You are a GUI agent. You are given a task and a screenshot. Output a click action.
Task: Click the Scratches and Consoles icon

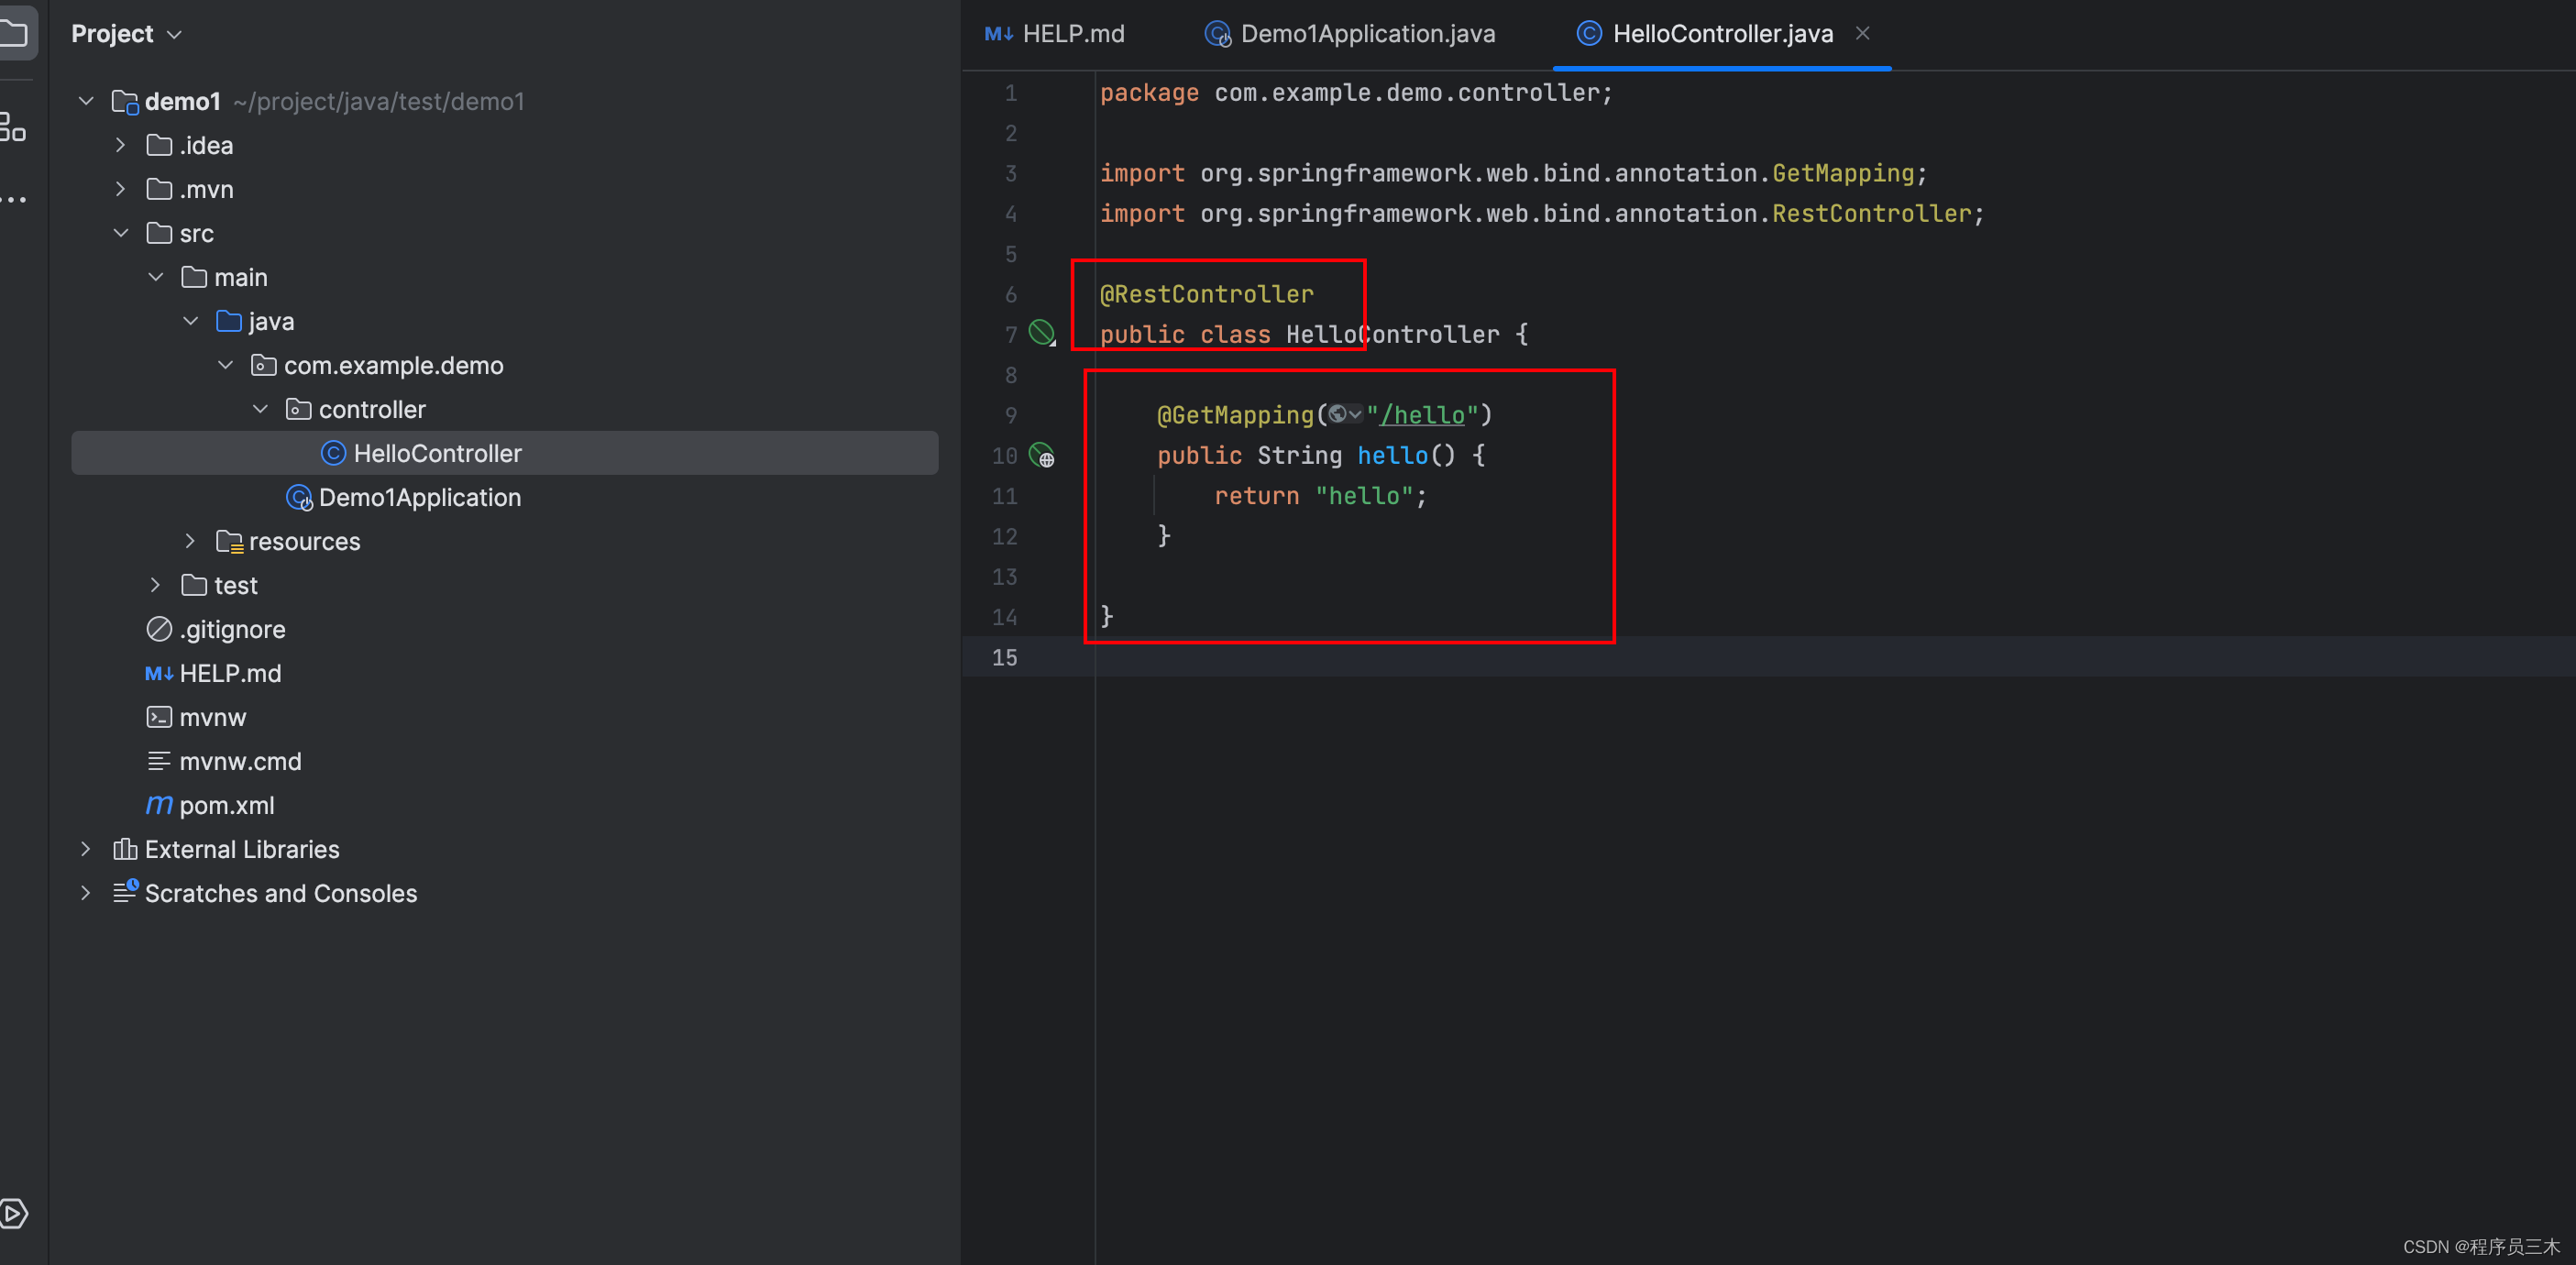pyautogui.click(x=125, y=891)
